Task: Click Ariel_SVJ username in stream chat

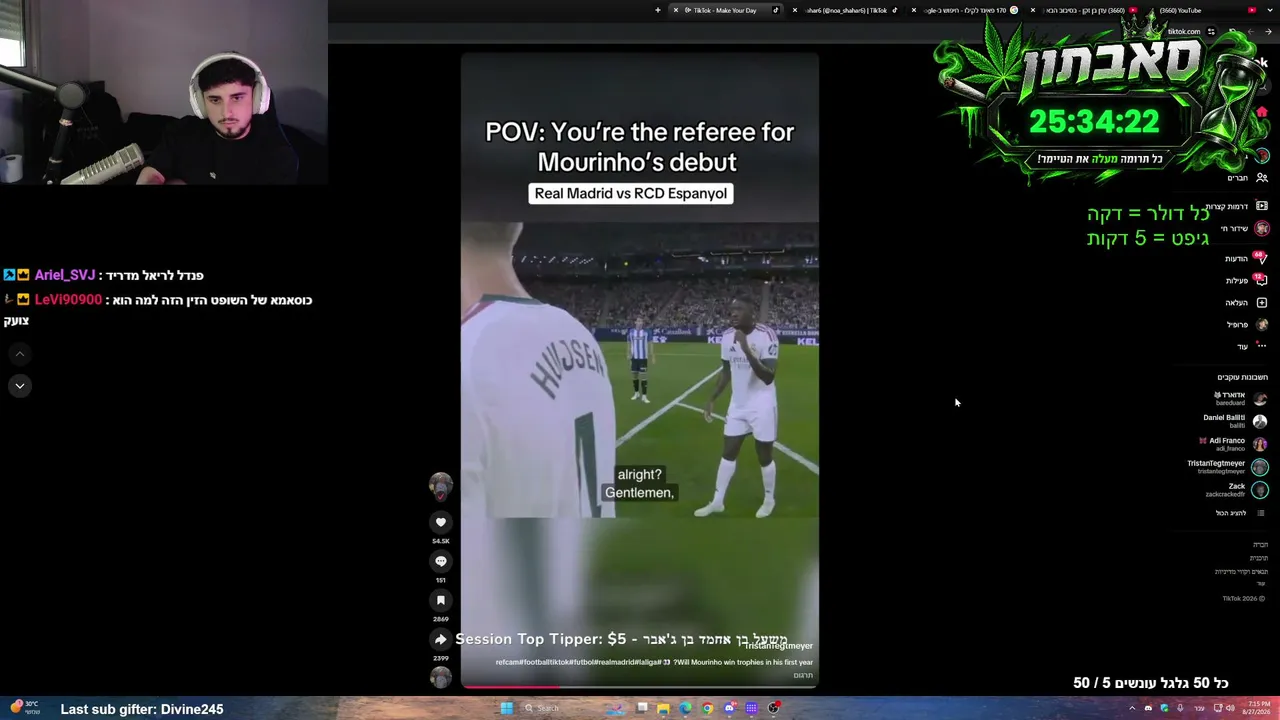Action: (x=65, y=275)
